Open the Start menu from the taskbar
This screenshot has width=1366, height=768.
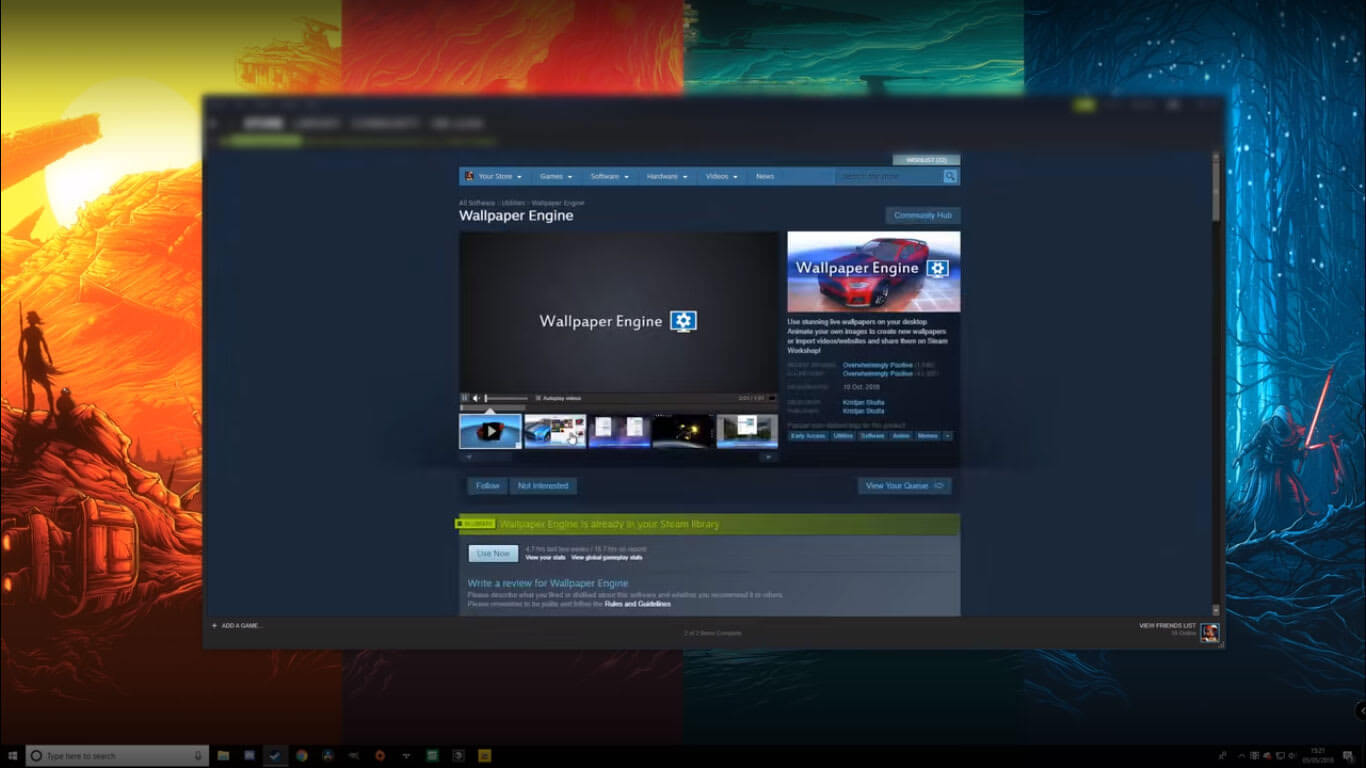11,754
